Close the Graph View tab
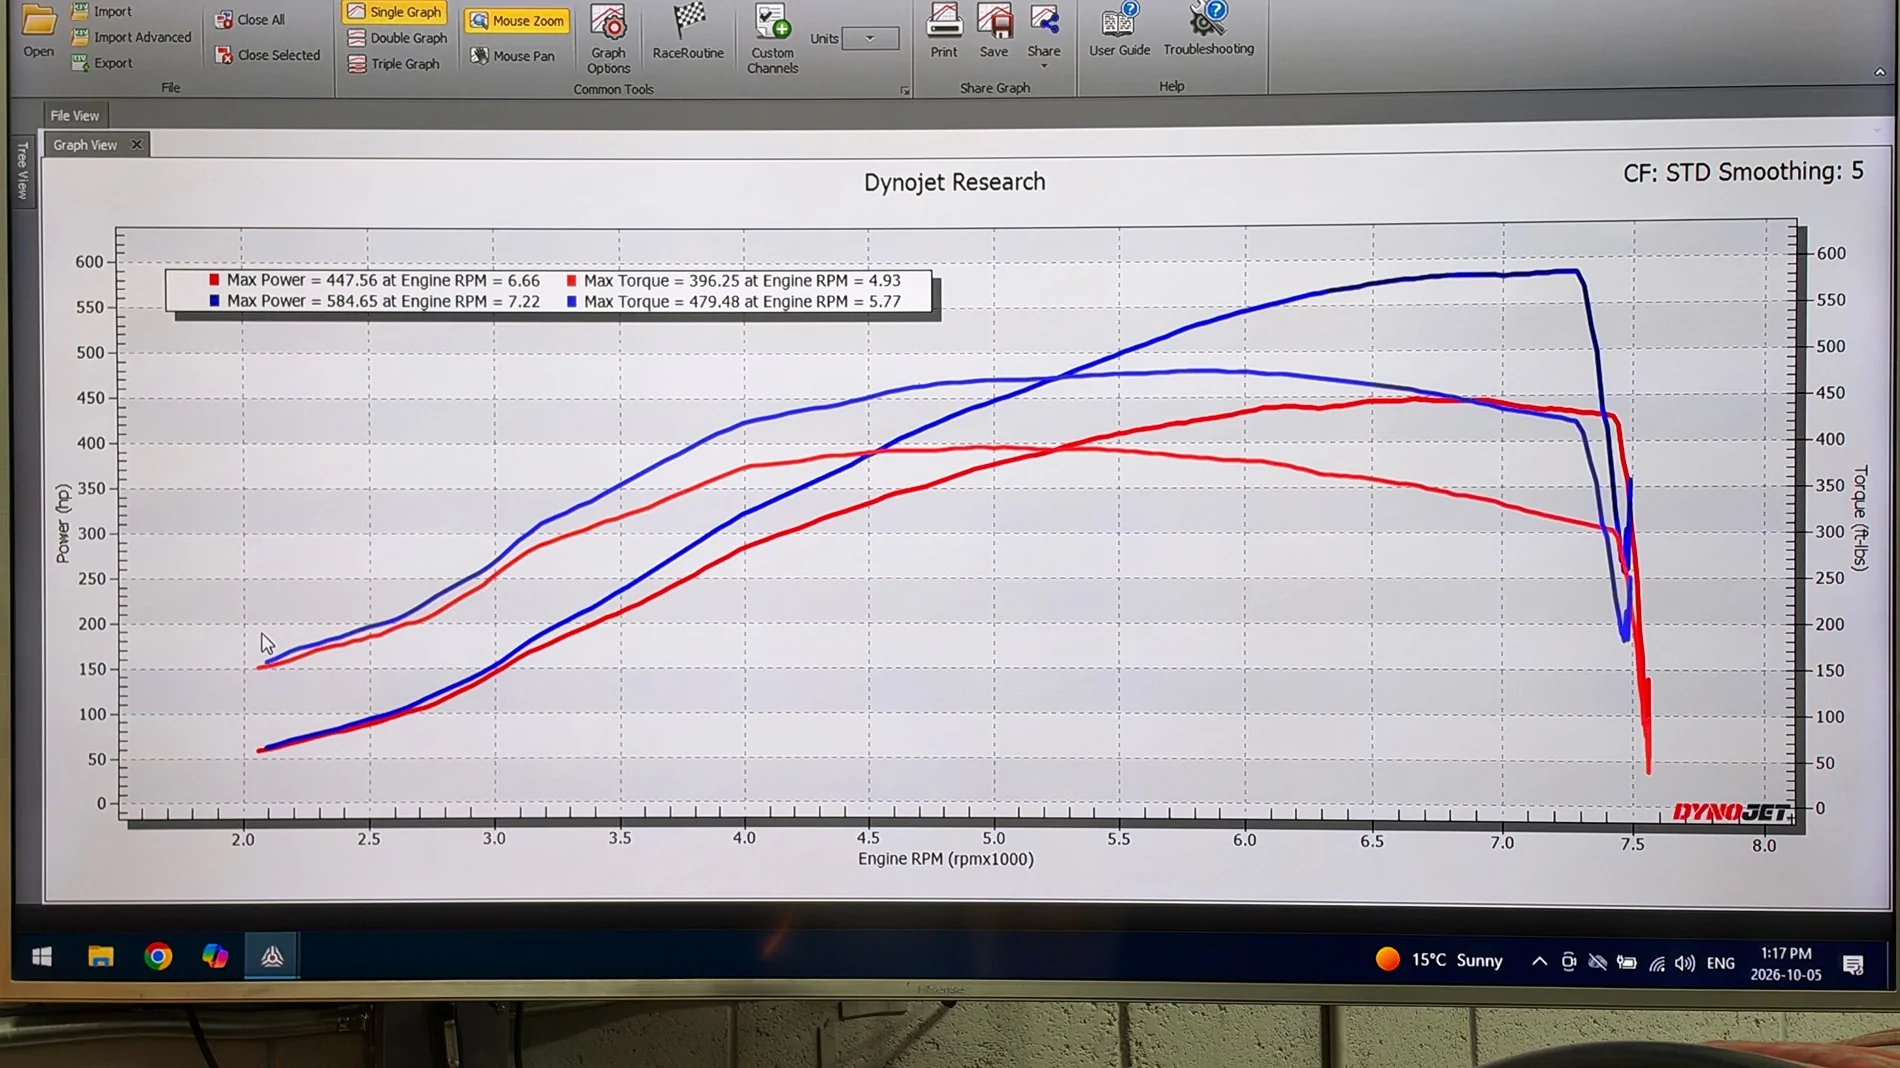This screenshot has width=1900, height=1068. coord(137,145)
